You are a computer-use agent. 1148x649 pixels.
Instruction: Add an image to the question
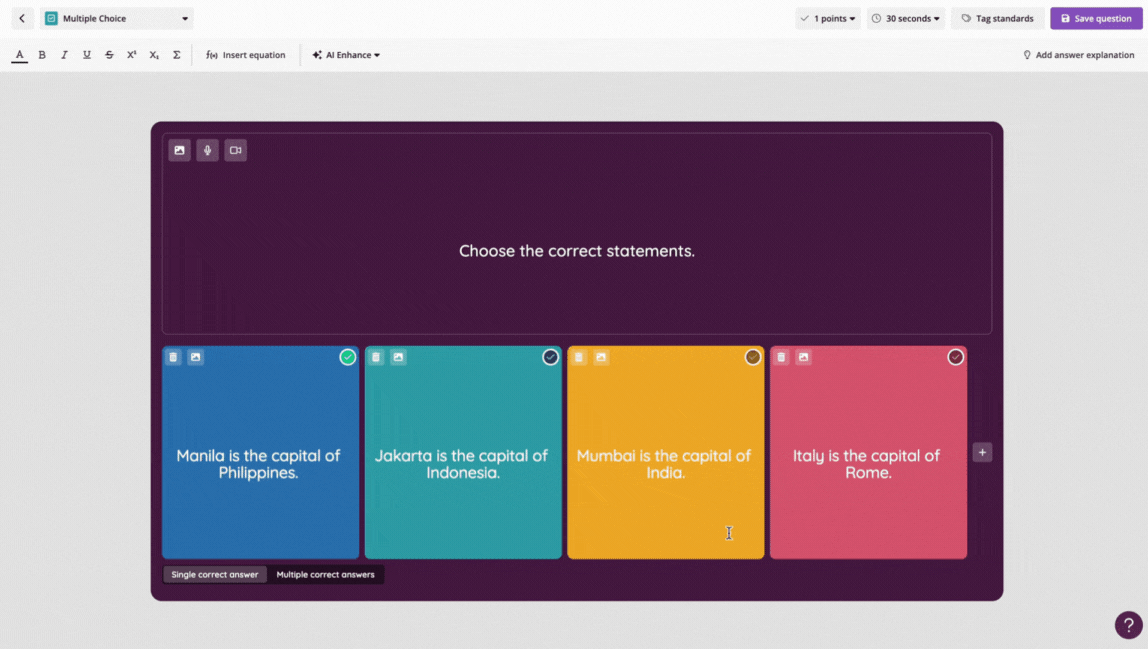(179, 150)
